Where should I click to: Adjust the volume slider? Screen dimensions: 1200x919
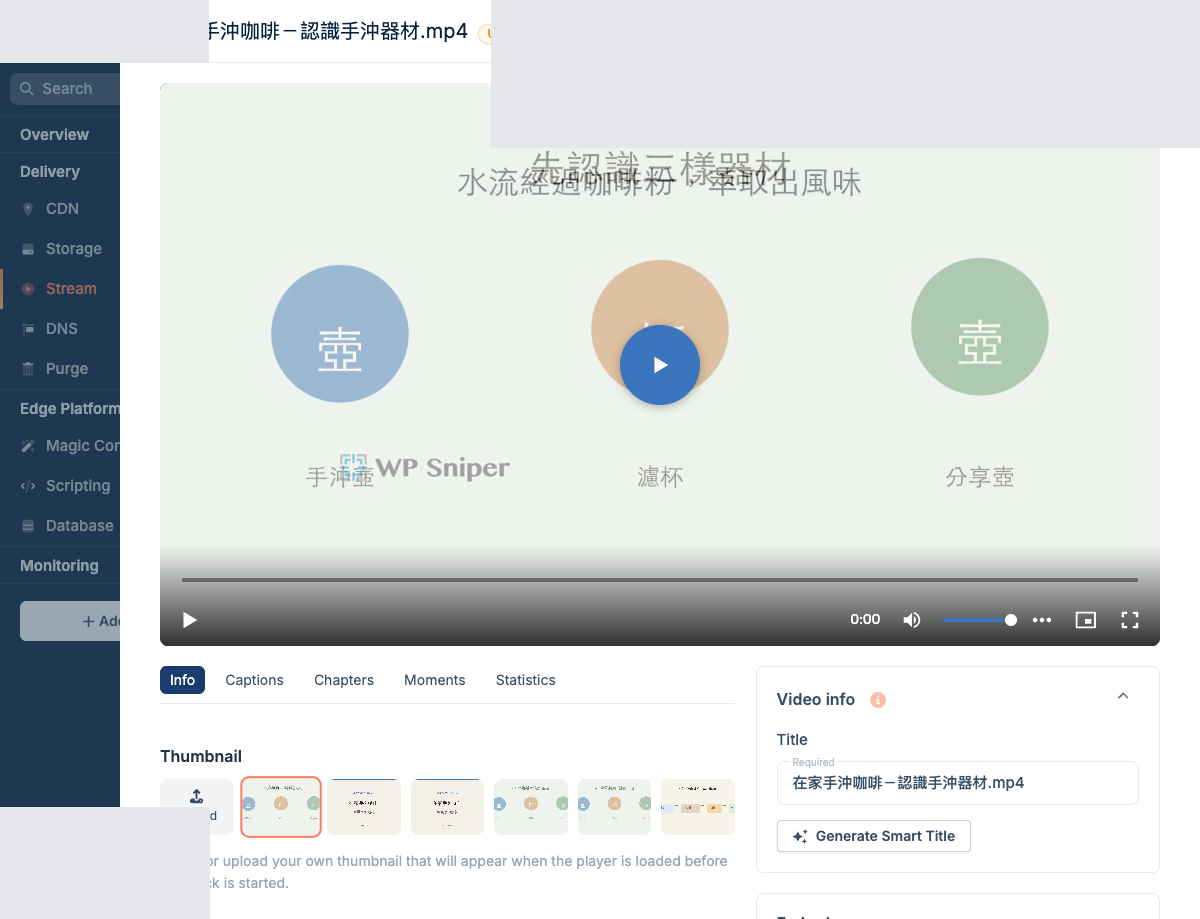979,620
